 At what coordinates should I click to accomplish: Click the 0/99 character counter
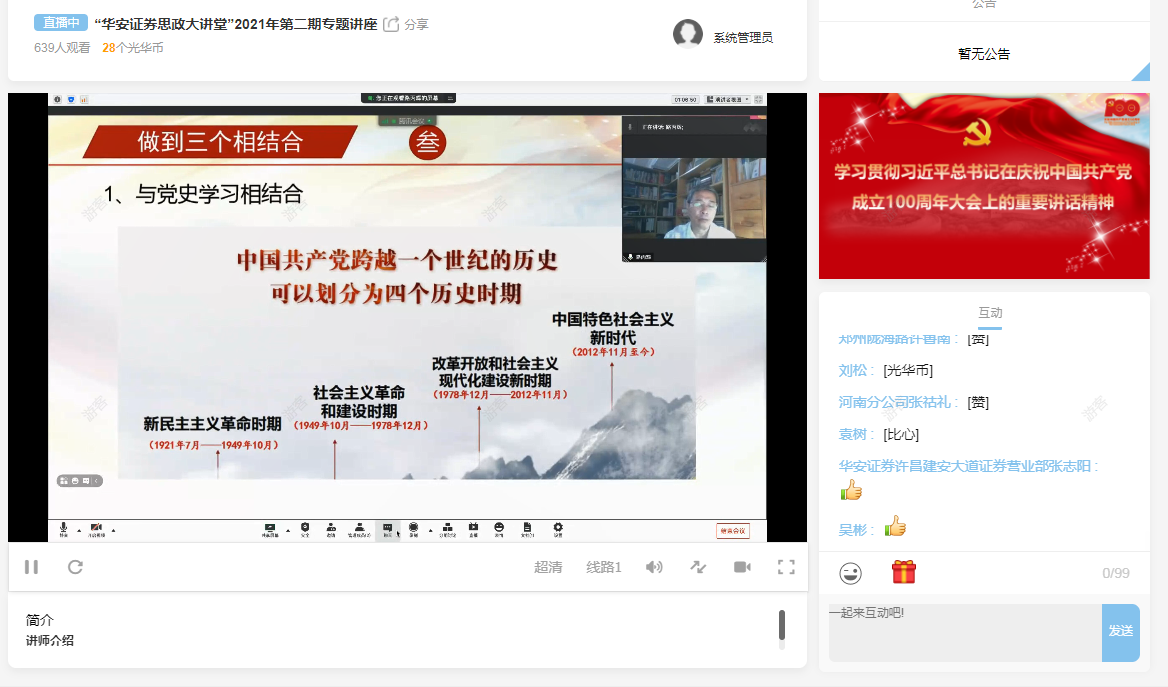point(1116,573)
